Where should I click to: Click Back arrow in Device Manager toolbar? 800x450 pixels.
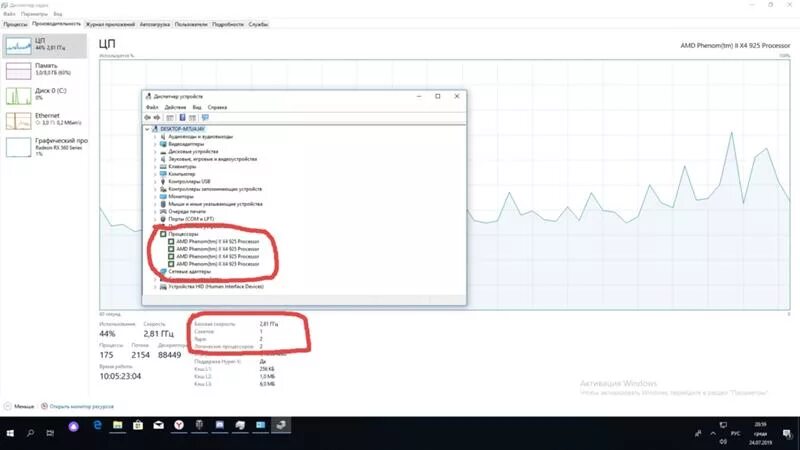[147, 118]
